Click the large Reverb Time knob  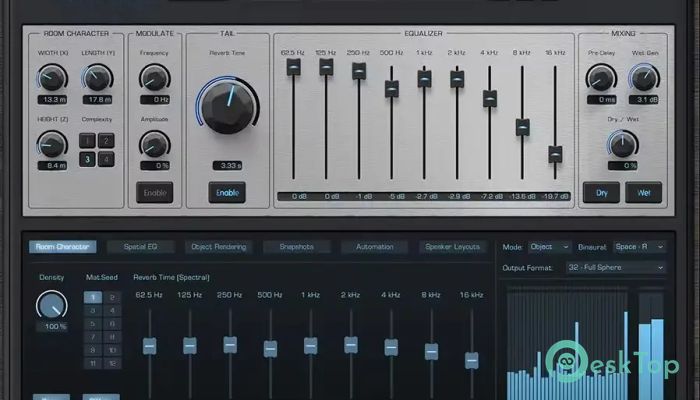click(227, 103)
